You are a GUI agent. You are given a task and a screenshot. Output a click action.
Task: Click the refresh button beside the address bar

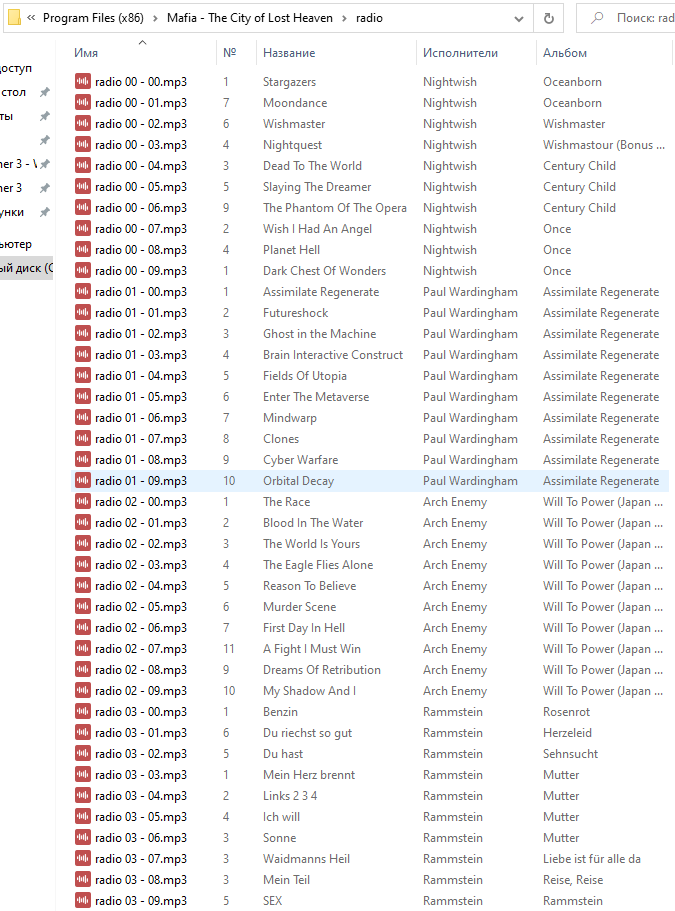(548, 18)
